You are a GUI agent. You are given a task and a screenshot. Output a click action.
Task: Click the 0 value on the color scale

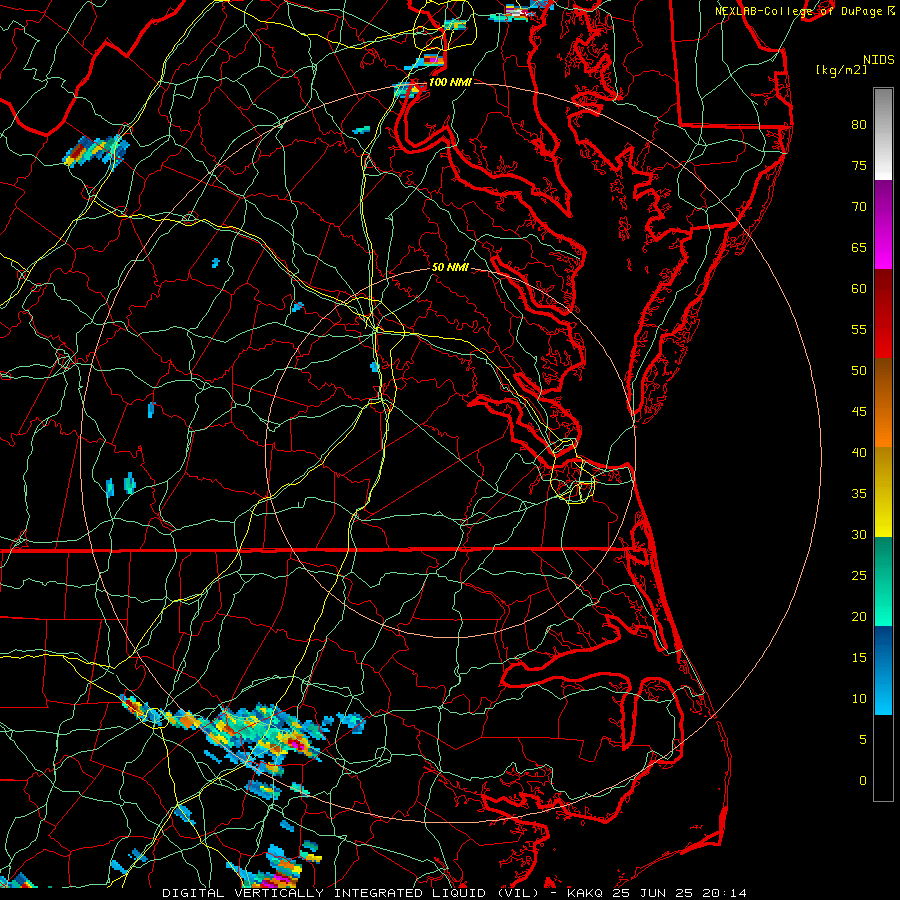(863, 781)
